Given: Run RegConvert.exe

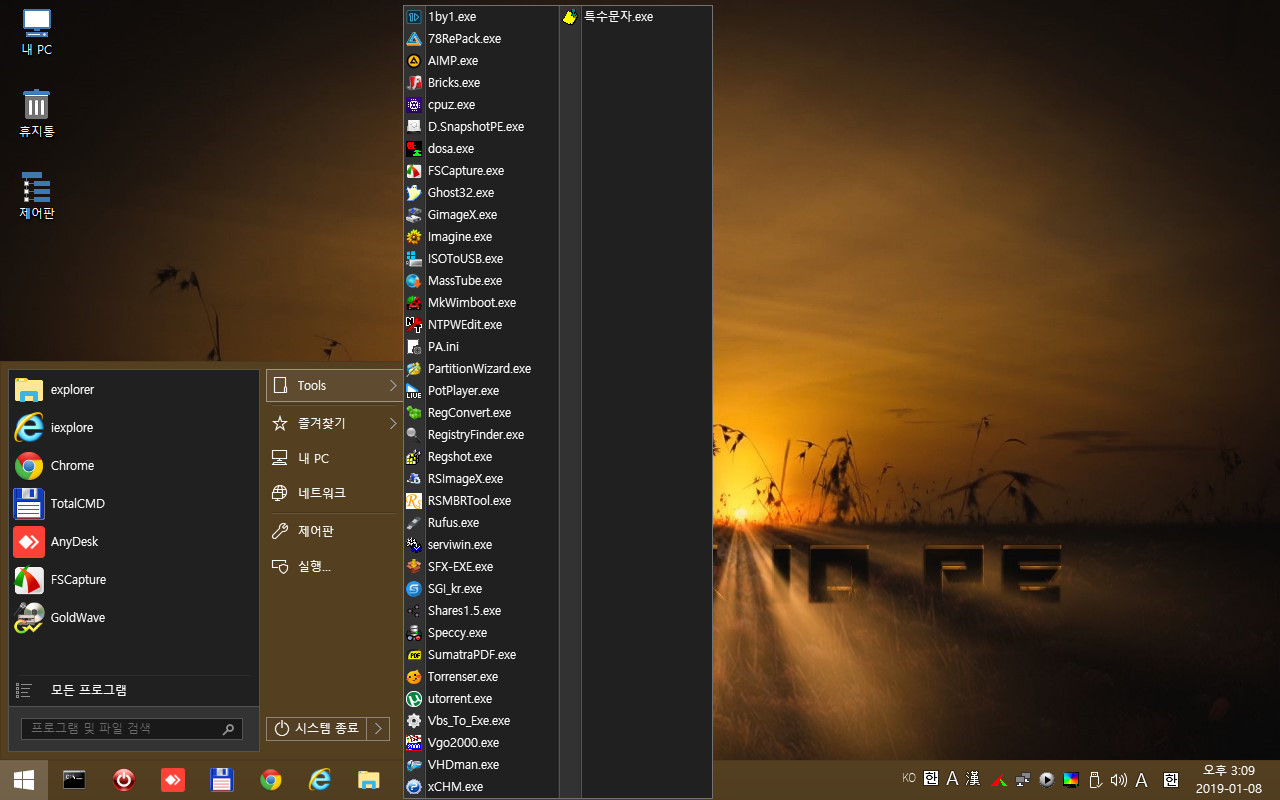Looking at the screenshot, I should (x=481, y=413).
